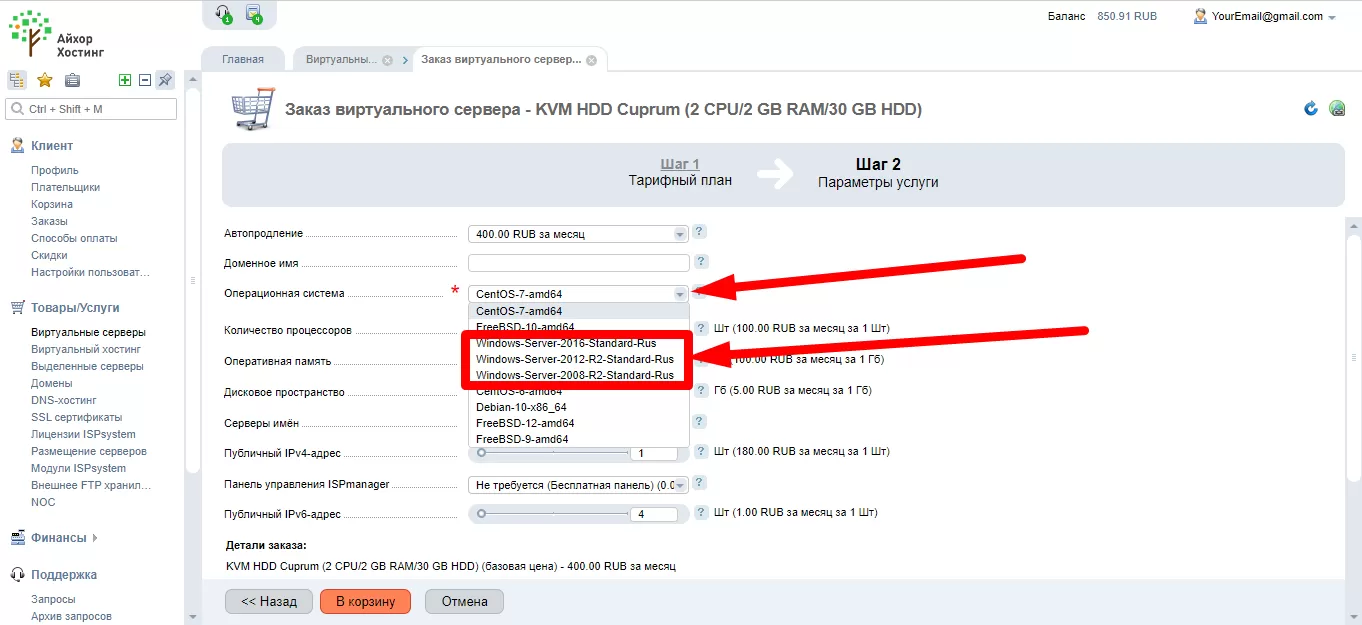Viewport: 1362px width, 625px height.
Task: Click the << Назад button
Action: (x=269, y=601)
